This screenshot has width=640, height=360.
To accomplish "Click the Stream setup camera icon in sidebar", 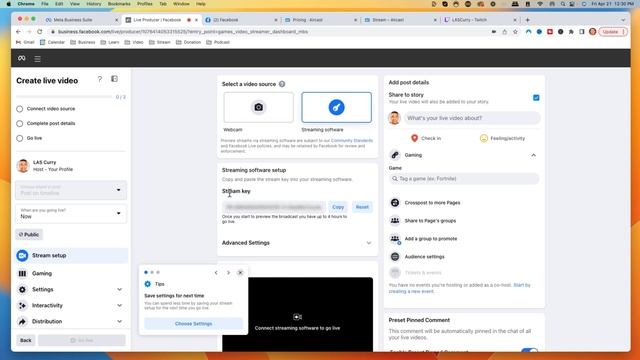I will tap(22, 256).
